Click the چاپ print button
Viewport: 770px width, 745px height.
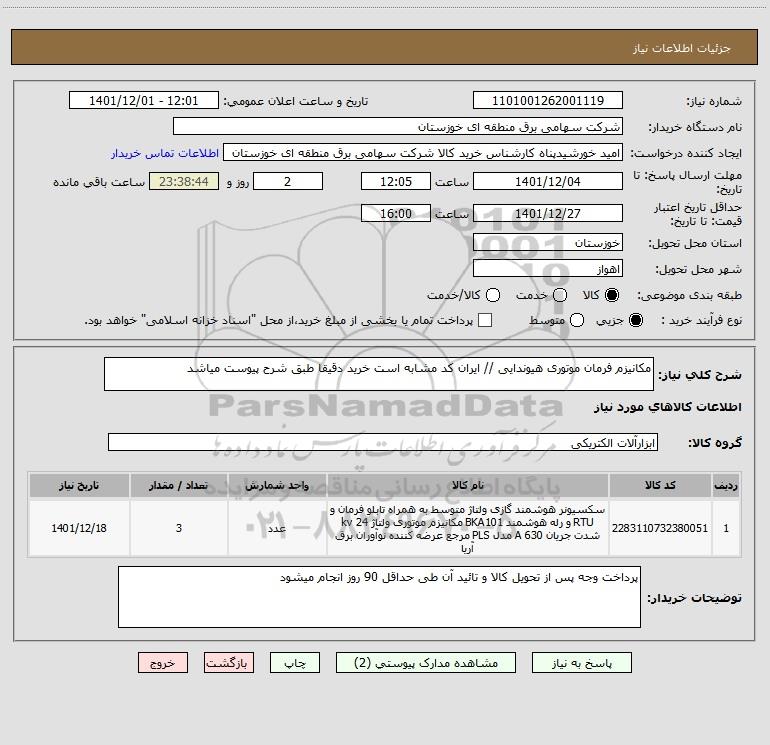click(x=295, y=663)
